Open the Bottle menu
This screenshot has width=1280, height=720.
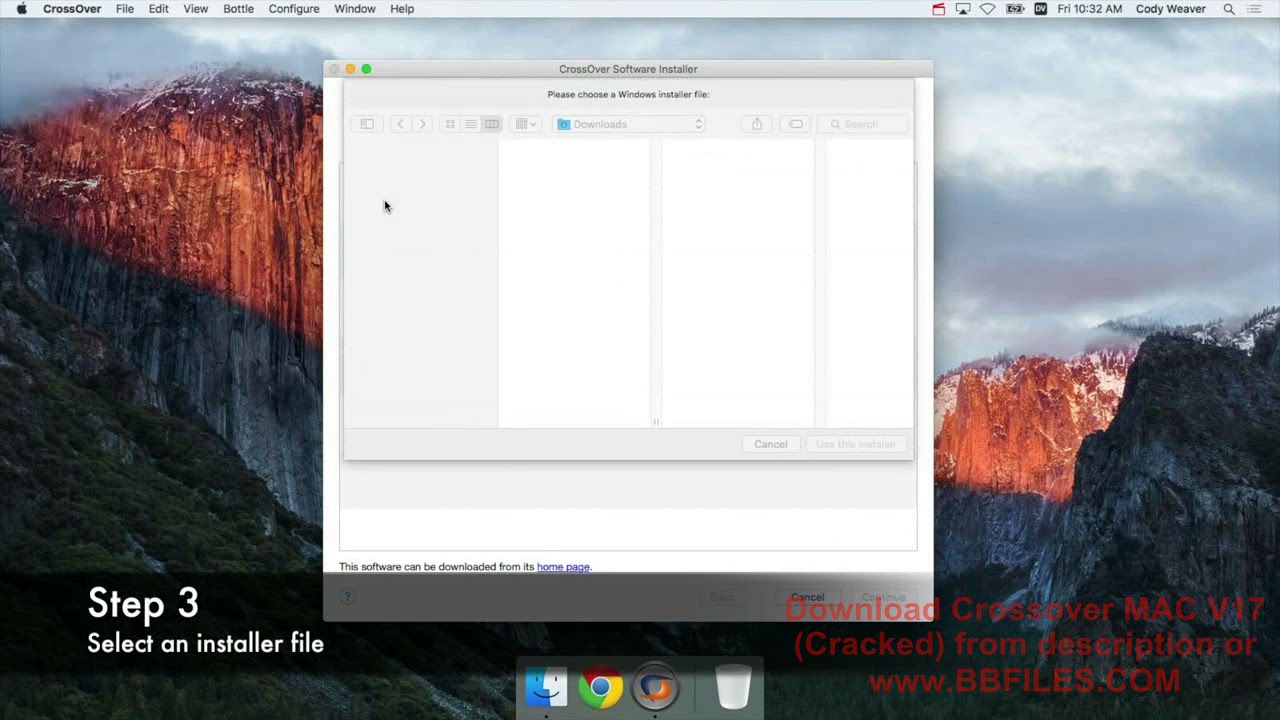pyautogui.click(x=238, y=9)
